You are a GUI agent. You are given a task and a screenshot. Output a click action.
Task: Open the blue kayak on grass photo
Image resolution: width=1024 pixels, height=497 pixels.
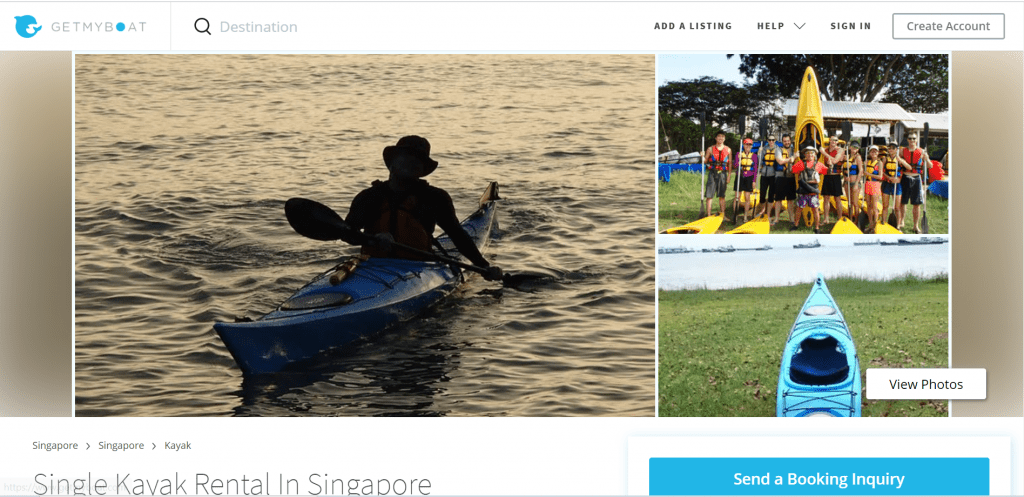pyautogui.click(x=803, y=326)
